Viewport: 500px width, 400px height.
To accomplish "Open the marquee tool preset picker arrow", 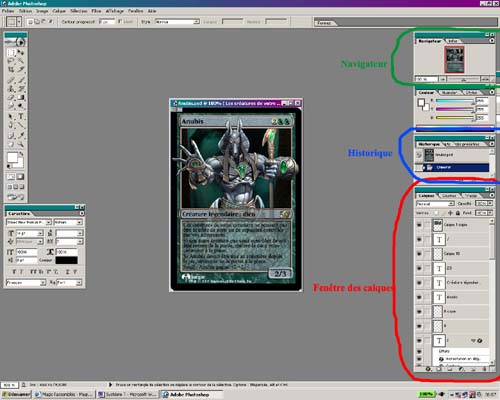I will tap(19, 22).
